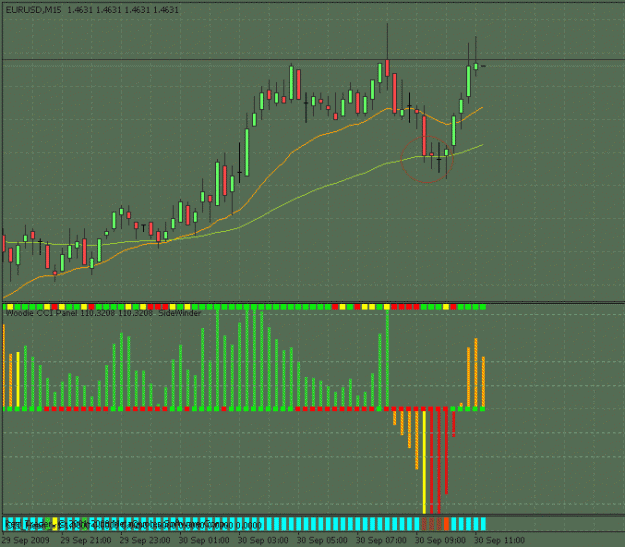Click the 30 Sep 09:00 time label
The image size is (625, 547).
tap(440, 540)
